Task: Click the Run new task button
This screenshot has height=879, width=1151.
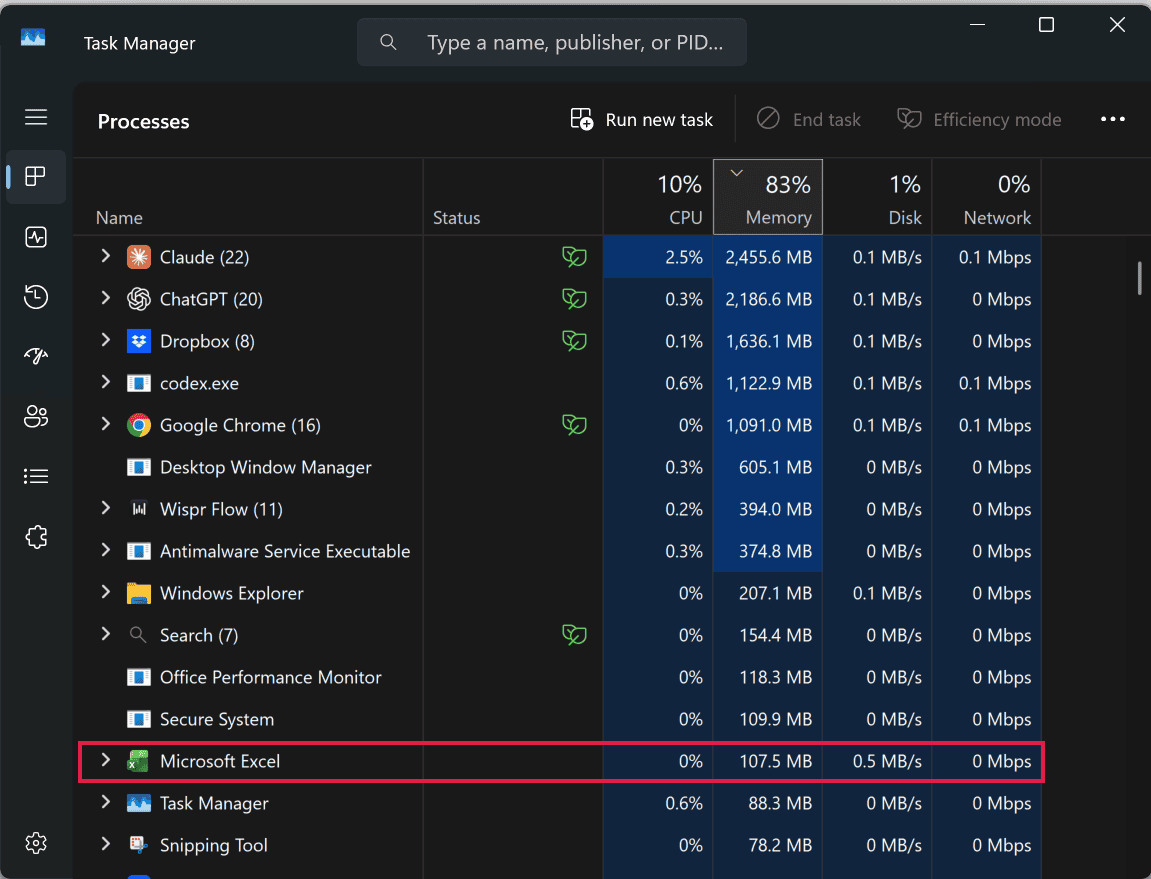Action: click(642, 120)
